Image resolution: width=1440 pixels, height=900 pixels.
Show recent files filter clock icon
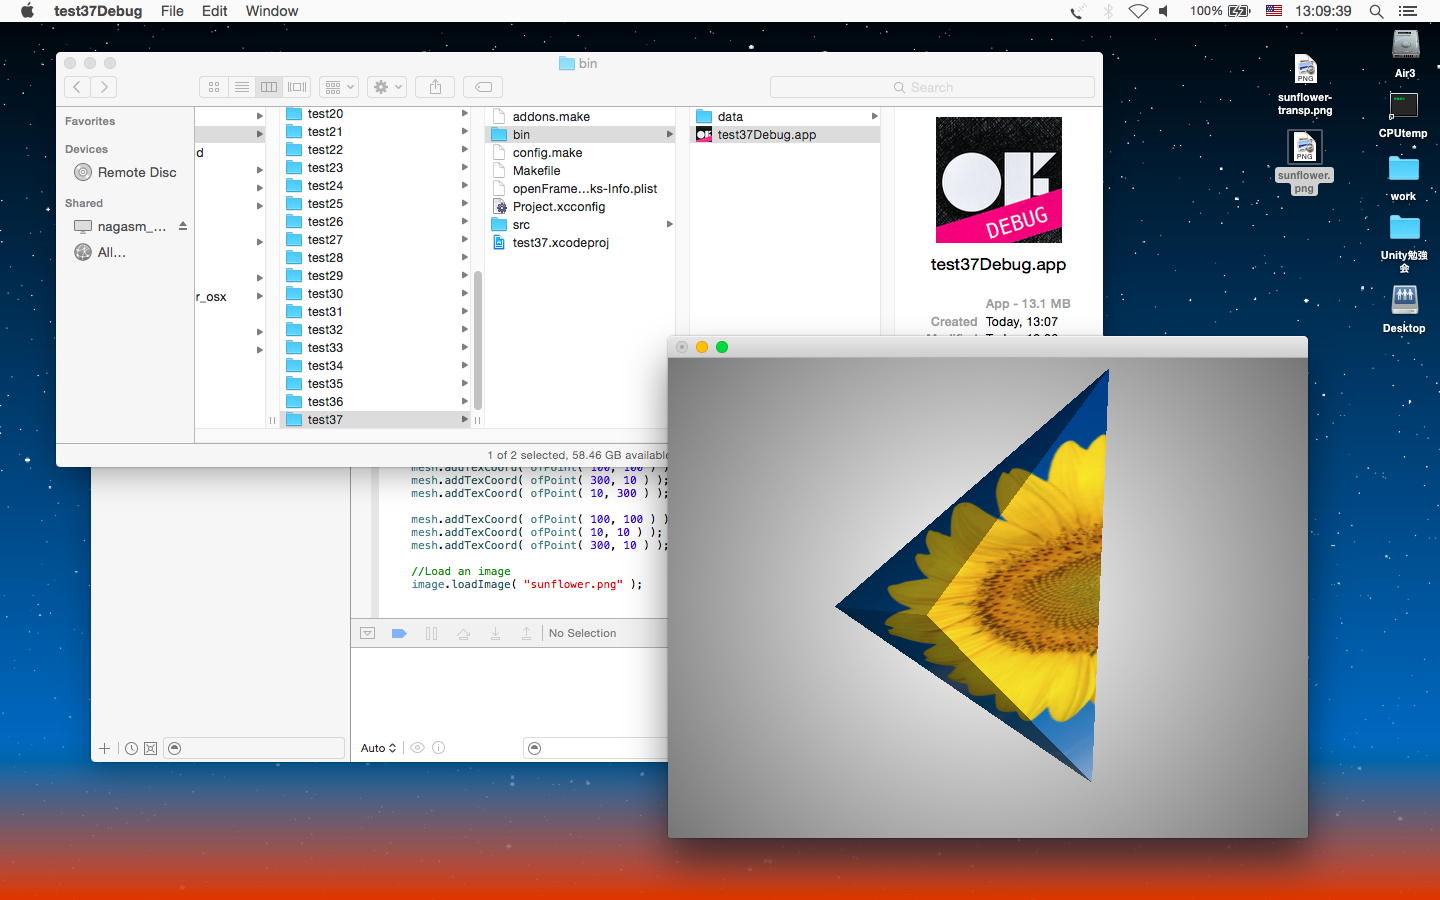click(x=131, y=748)
